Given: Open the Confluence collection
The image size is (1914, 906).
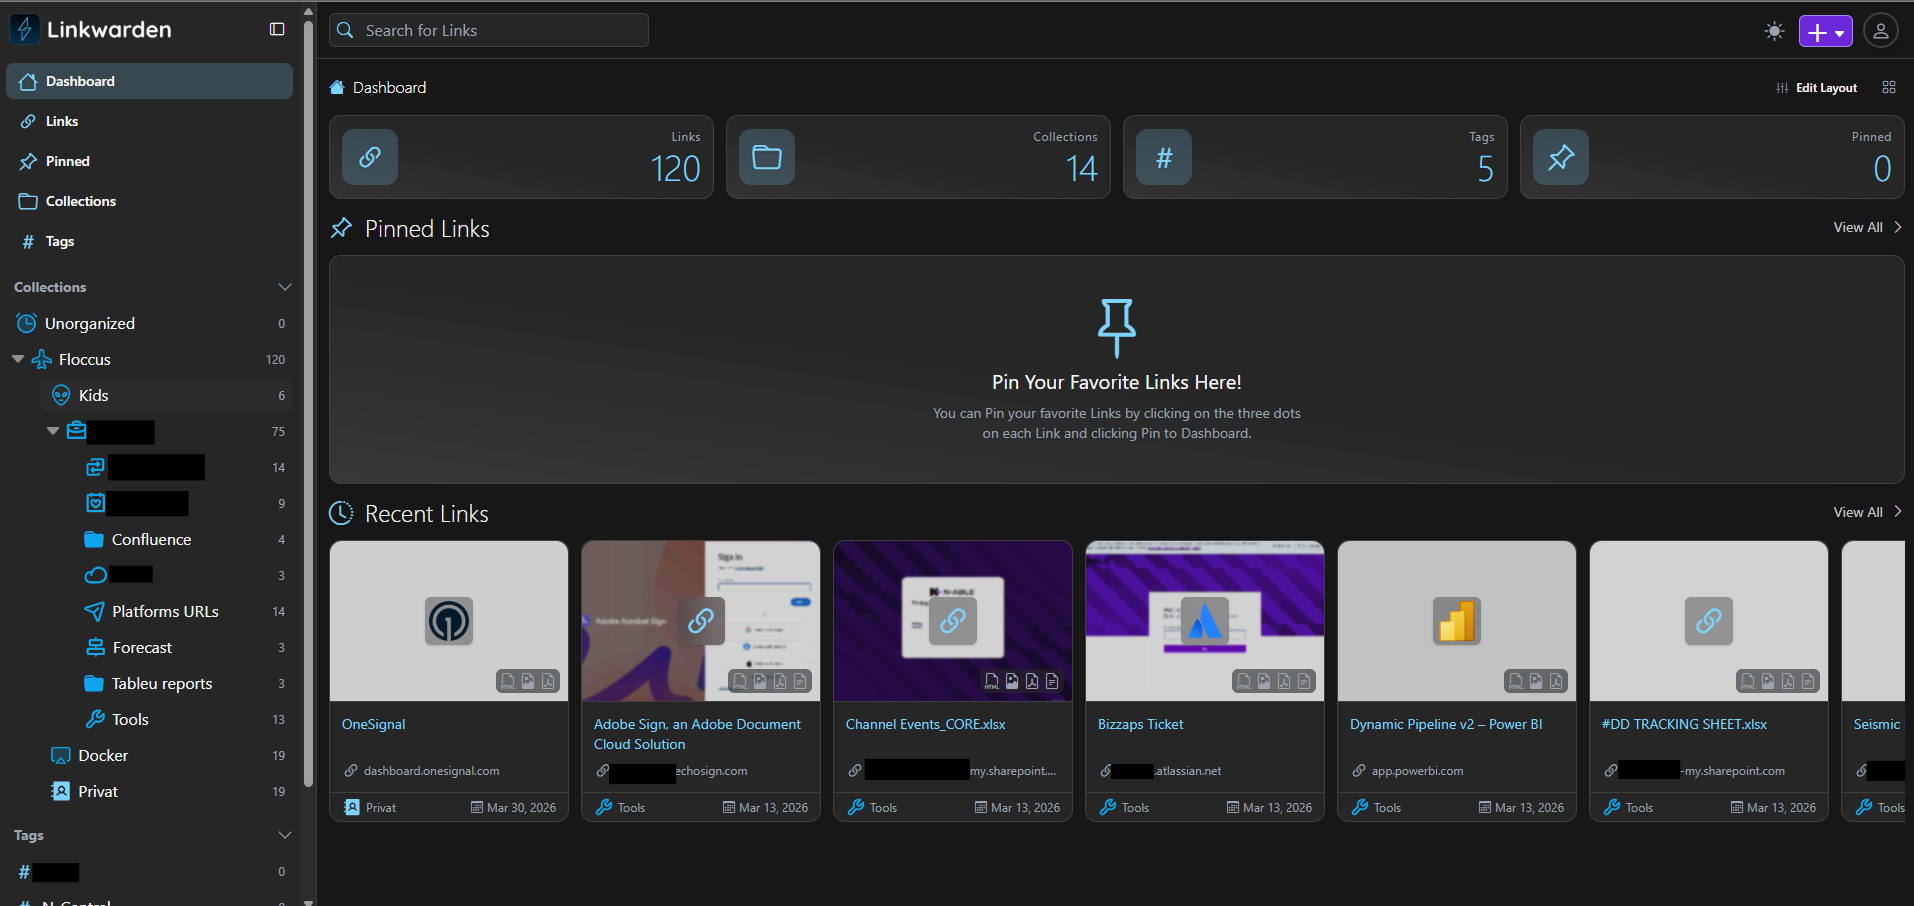Looking at the screenshot, I should click(x=185, y=539).
